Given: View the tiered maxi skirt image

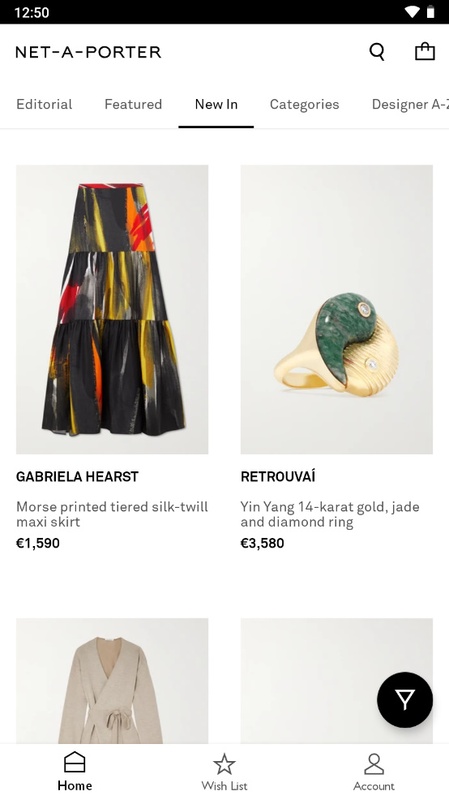Looking at the screenshot, I should [112, 309].
